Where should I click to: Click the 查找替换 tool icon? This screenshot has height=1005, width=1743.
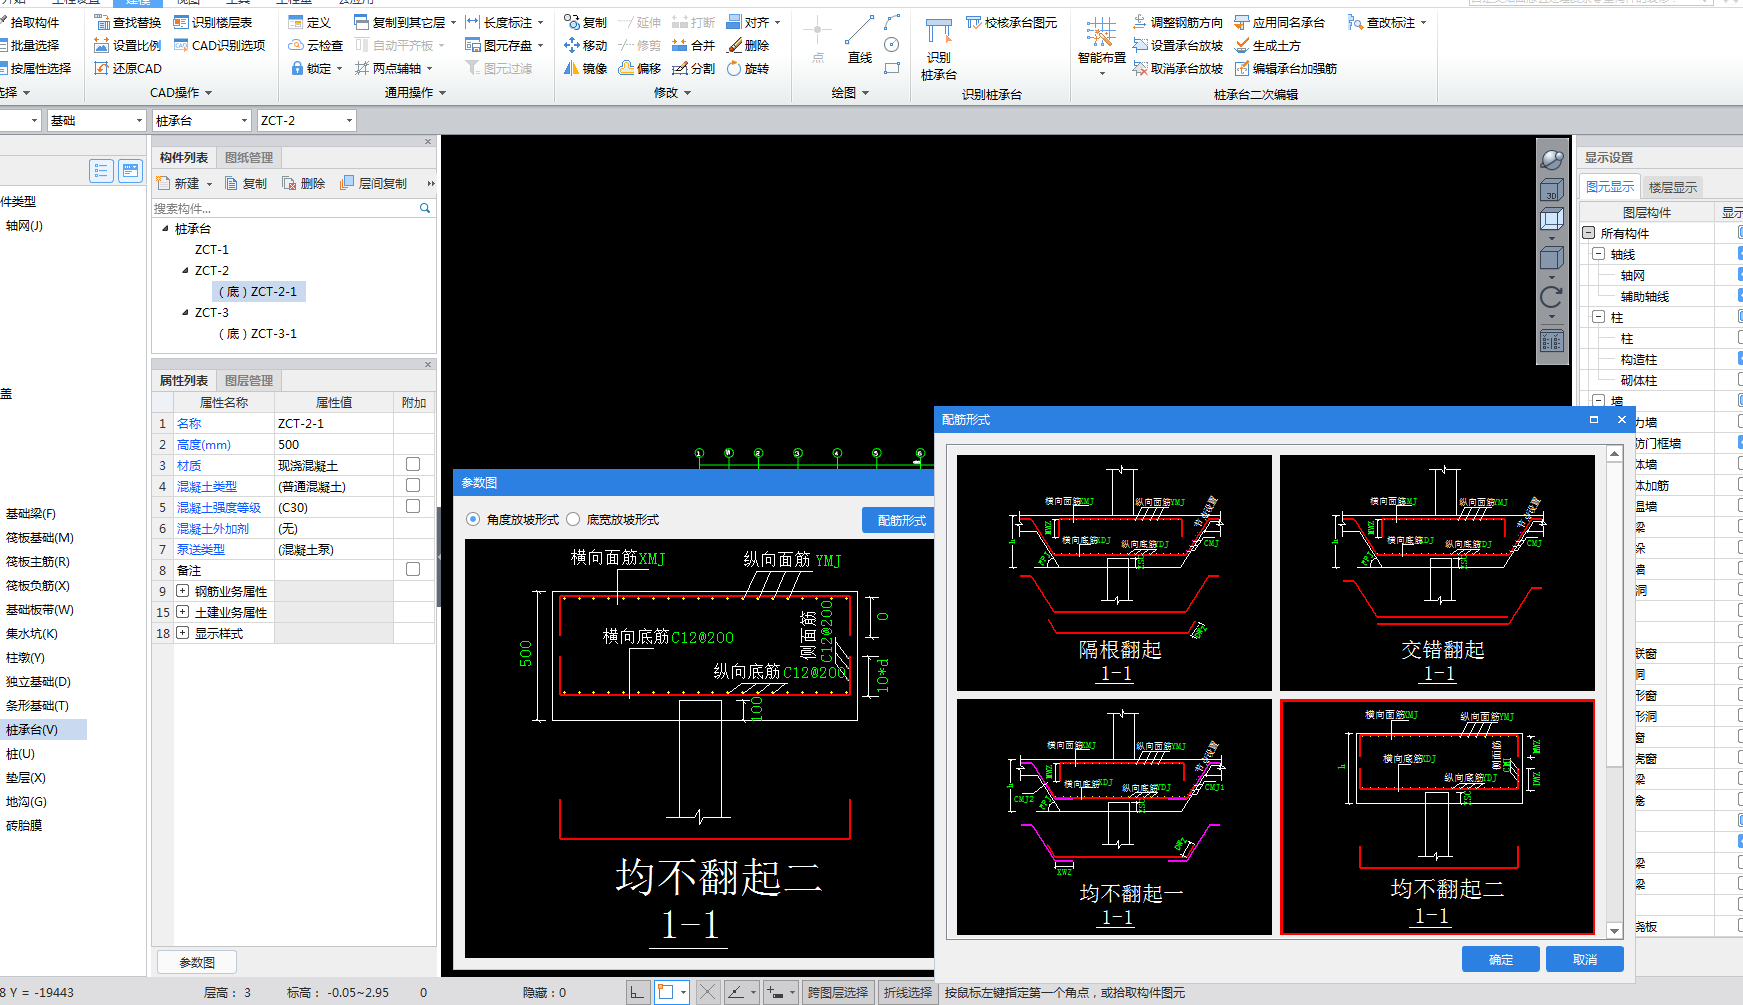tap(102, 22)
